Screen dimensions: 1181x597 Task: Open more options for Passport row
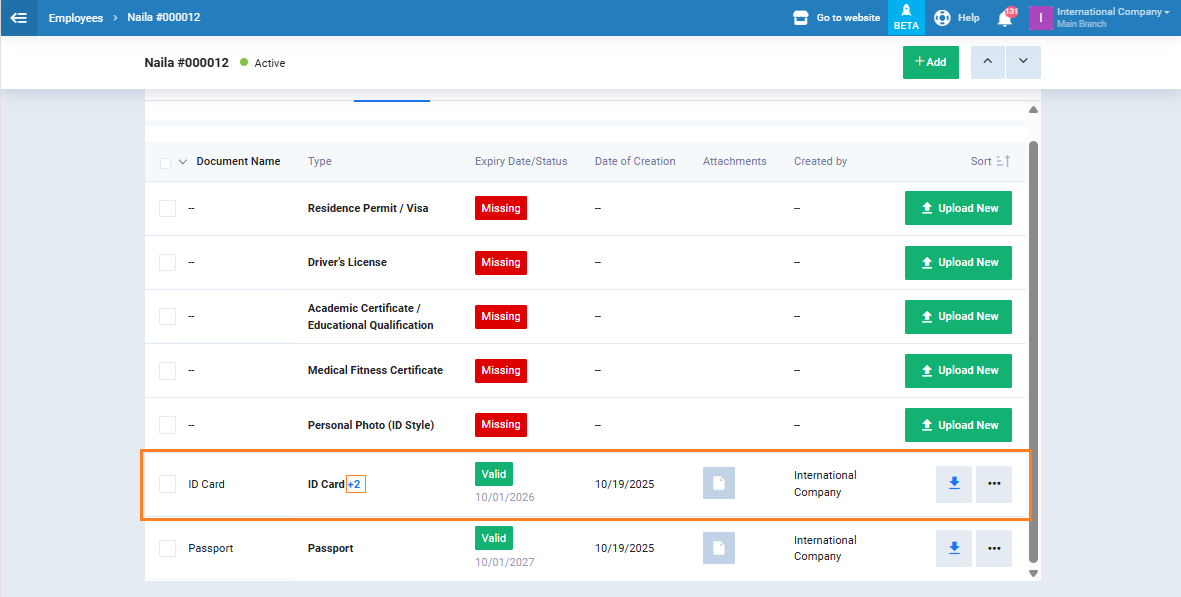993,548
